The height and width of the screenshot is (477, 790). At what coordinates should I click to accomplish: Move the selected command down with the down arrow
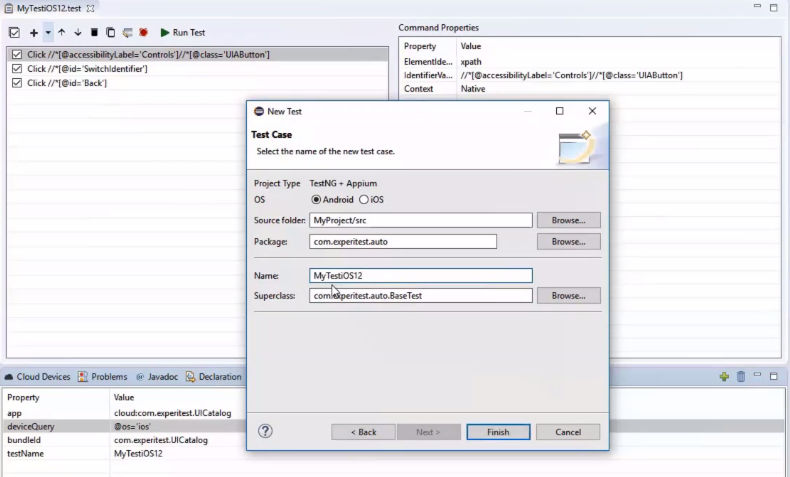click(x=78, y=33)
